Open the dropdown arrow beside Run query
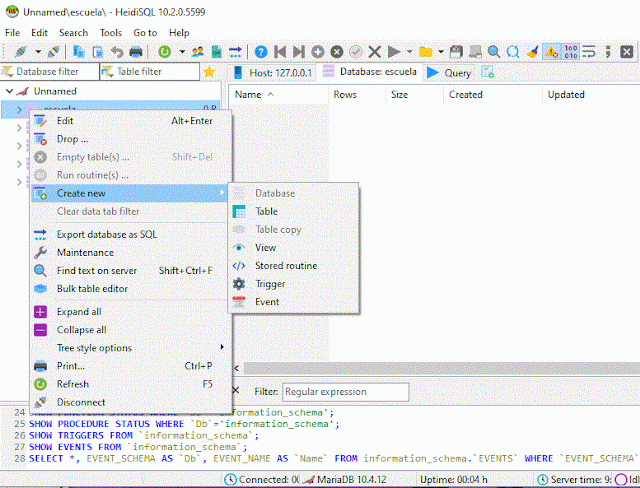Screen dimensions: 640x488 (x=409, y=52)
